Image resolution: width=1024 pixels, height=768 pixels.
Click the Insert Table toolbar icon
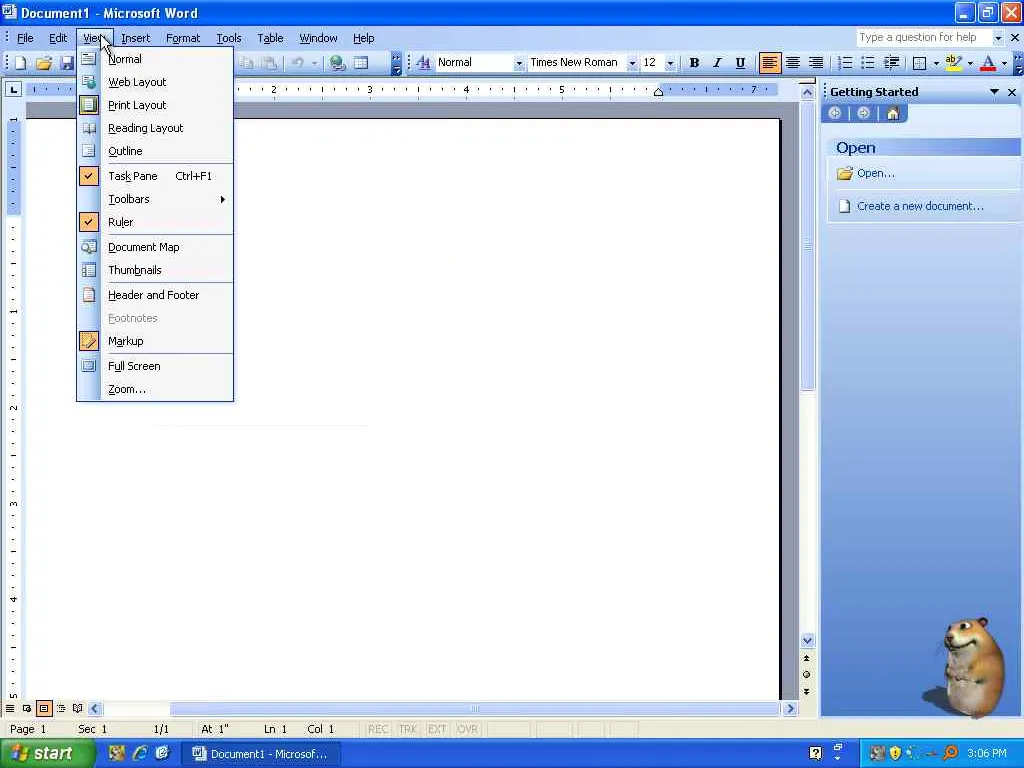point(360,63)
